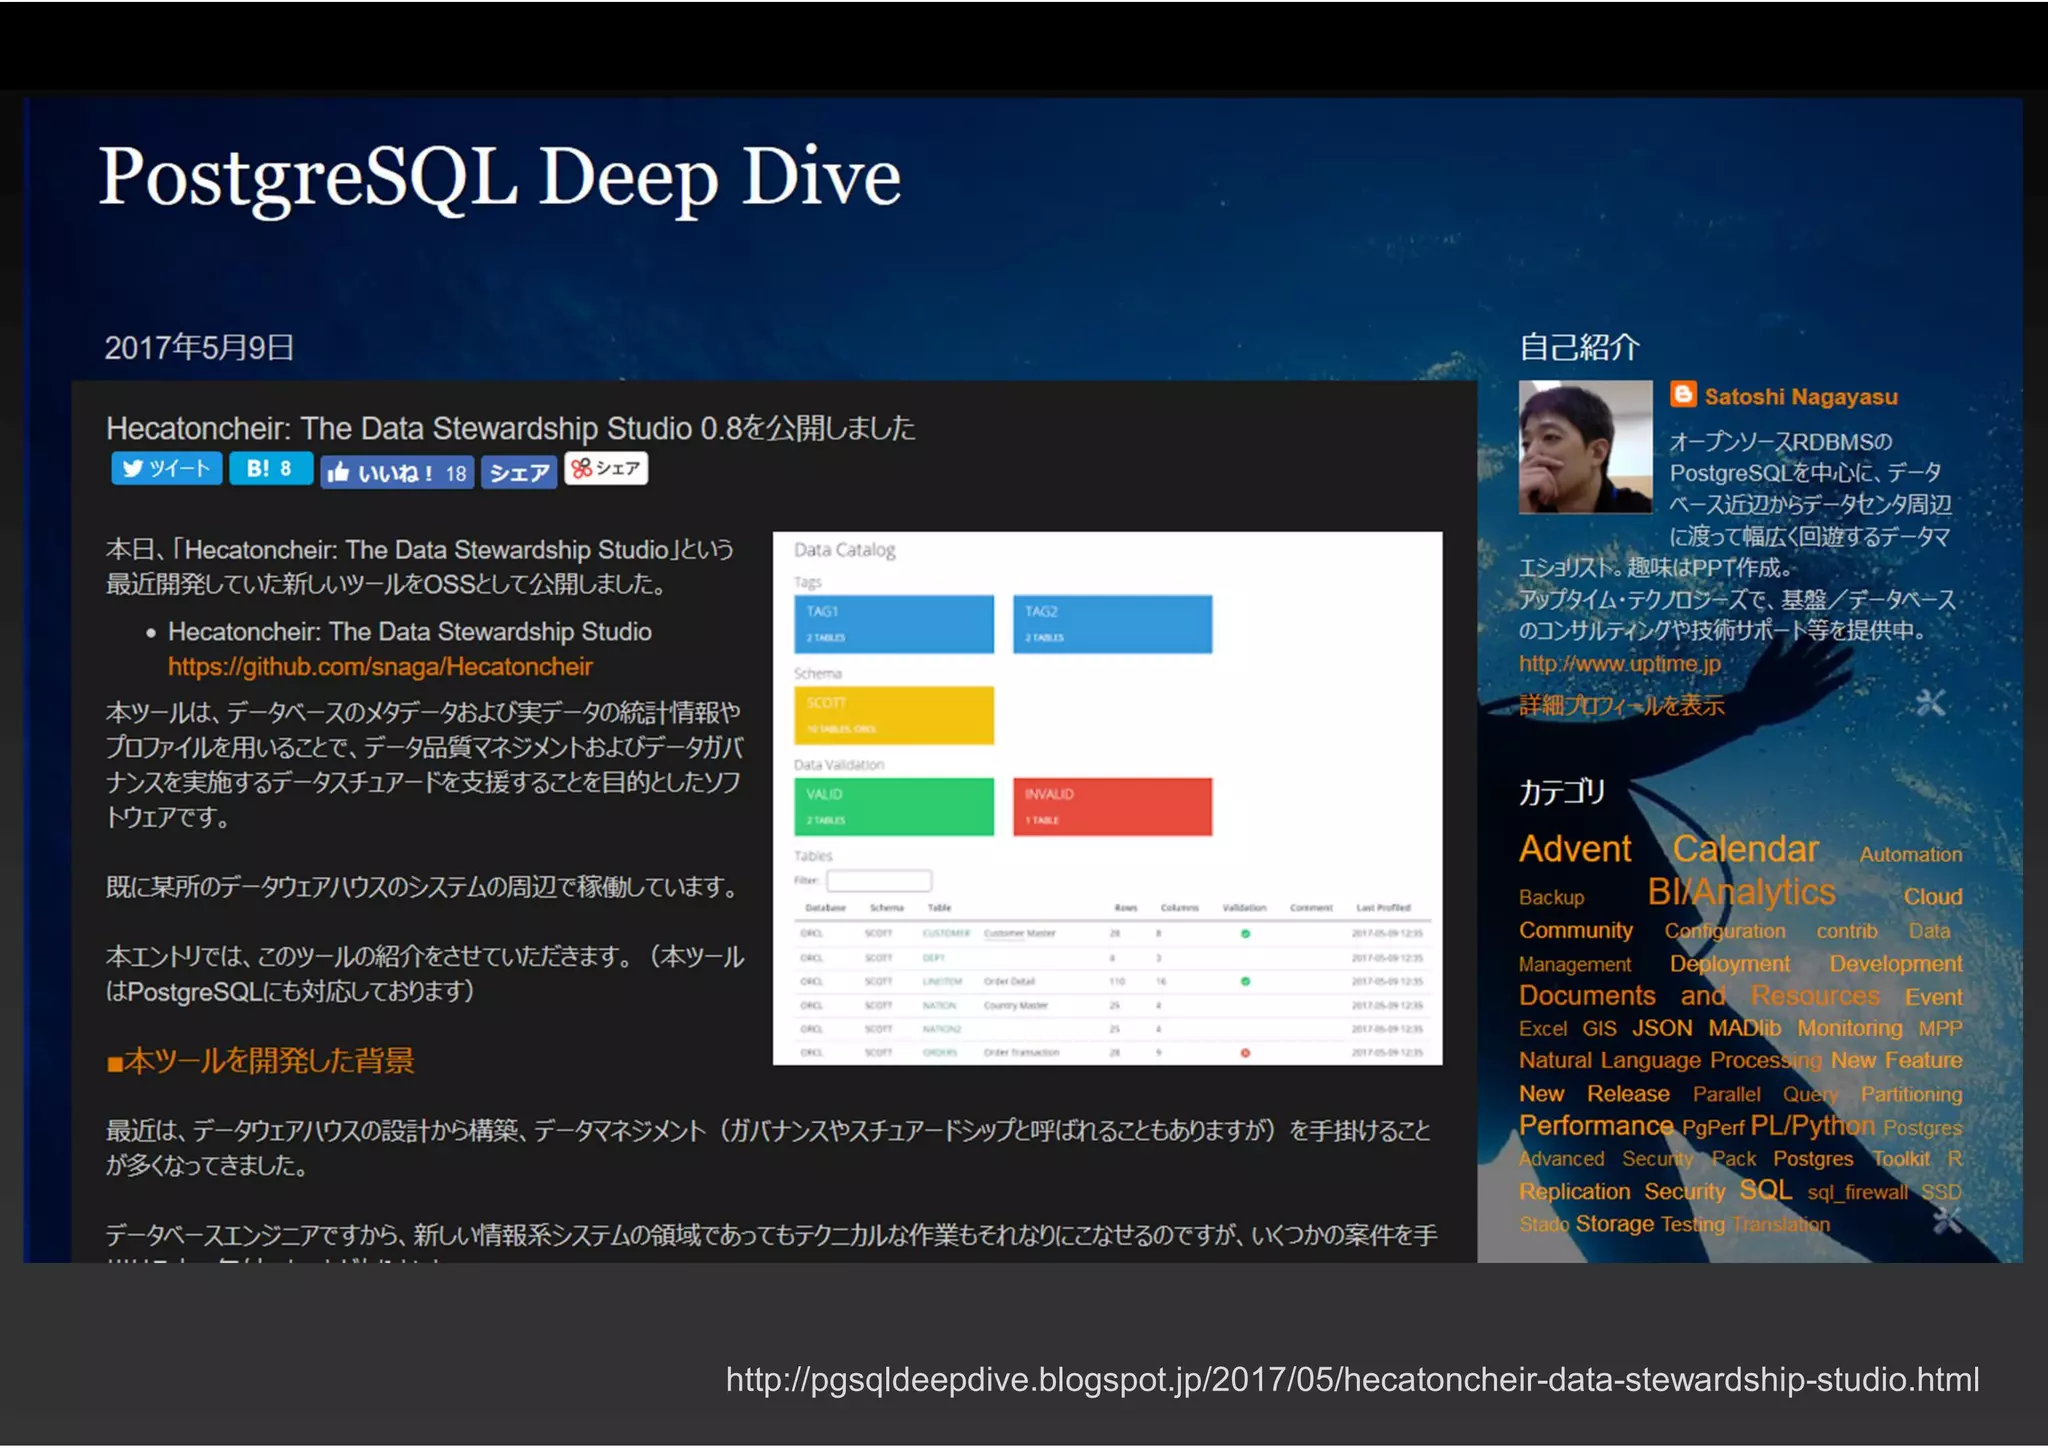2048x1448 pixels.
Task: Open Satoshi Nagayasu profile link
Action: tap(1801, 396)
